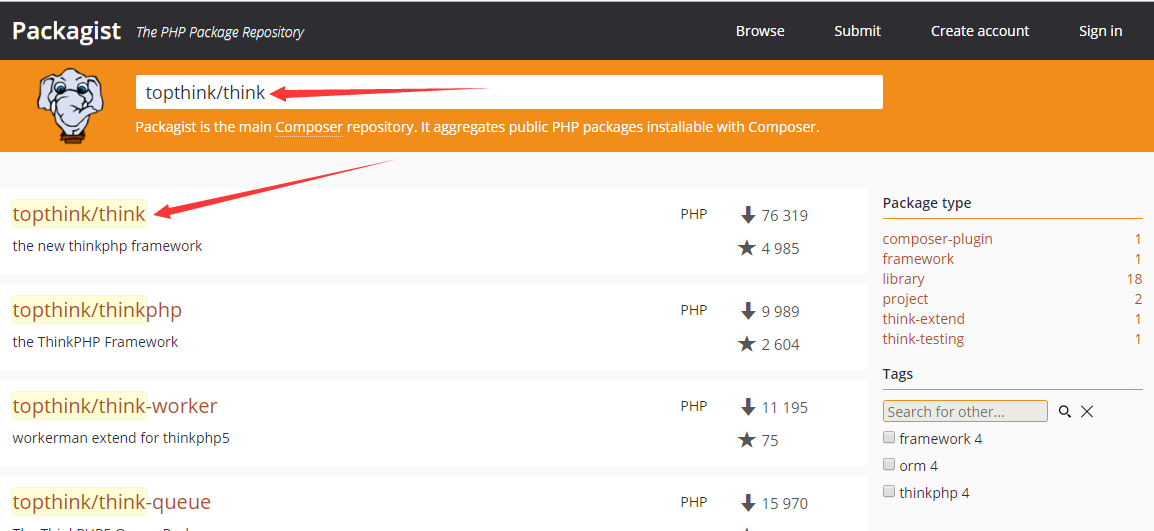Focus the 'Search for other...' tags field
This screenshot has height=531, width=1154.
click(x=966, y=411)
